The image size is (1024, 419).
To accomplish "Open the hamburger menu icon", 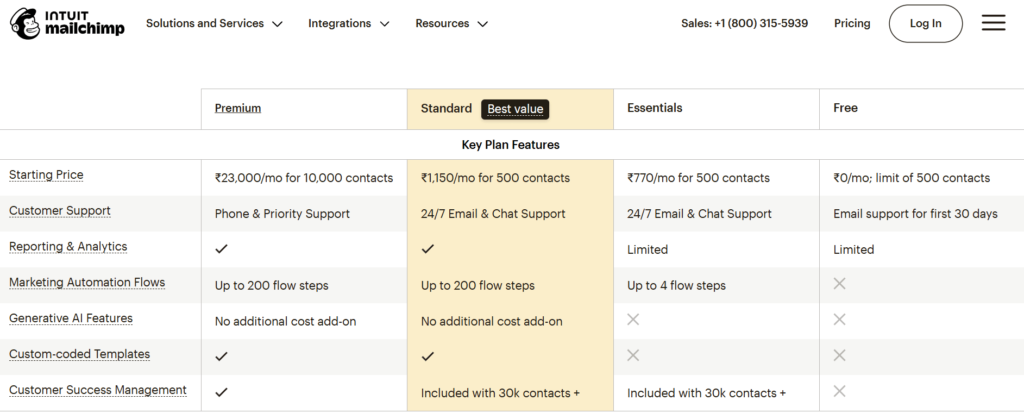I will (993, 23).
